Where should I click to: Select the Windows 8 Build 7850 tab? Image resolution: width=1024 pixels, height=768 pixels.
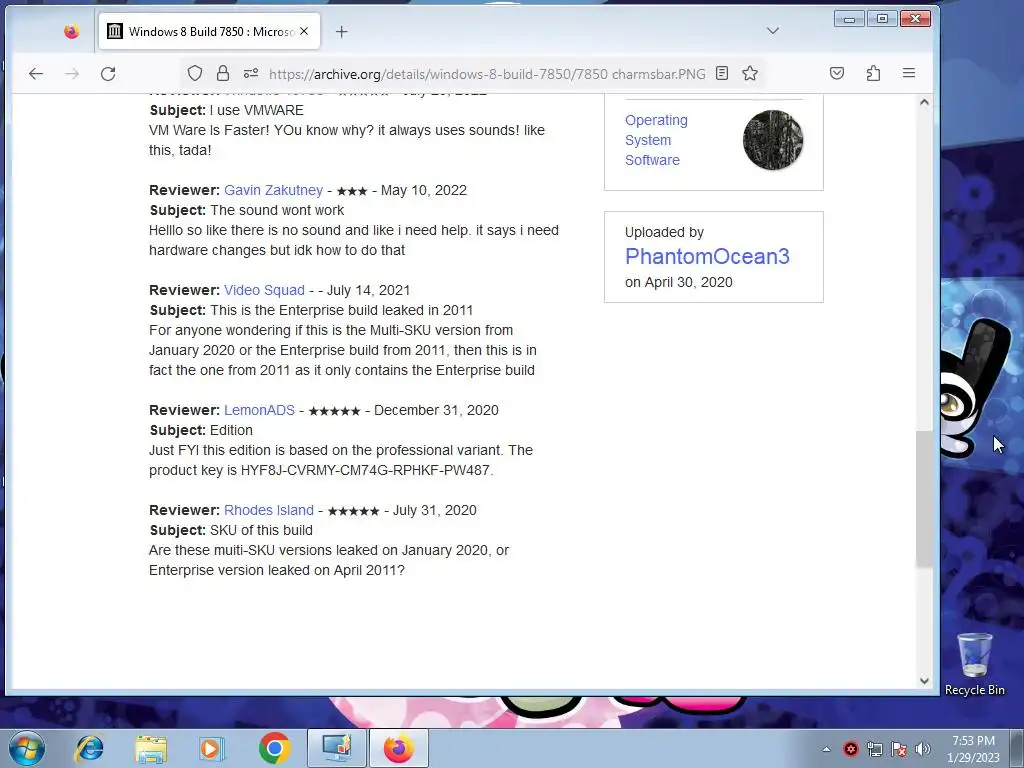click(209, 31)
